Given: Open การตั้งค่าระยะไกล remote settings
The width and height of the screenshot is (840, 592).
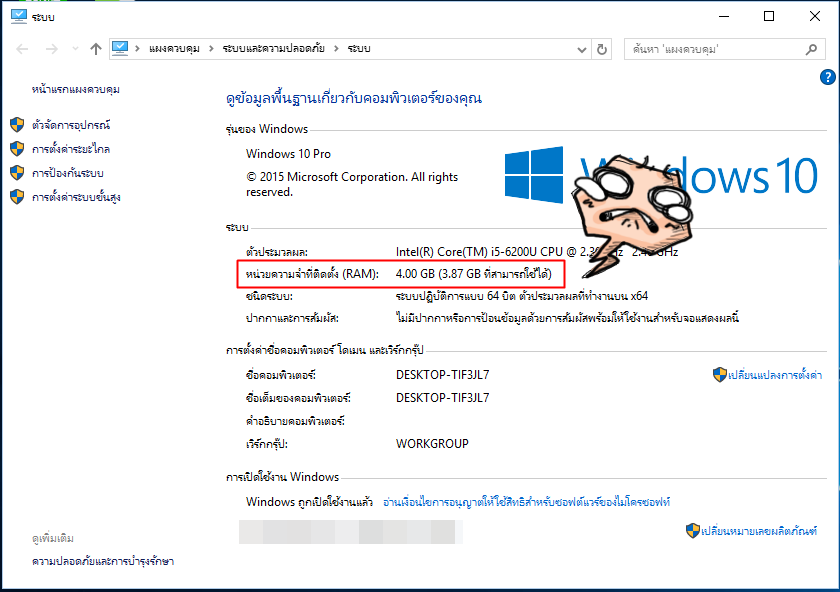Looking at the screenshot, I should point(71,149).
